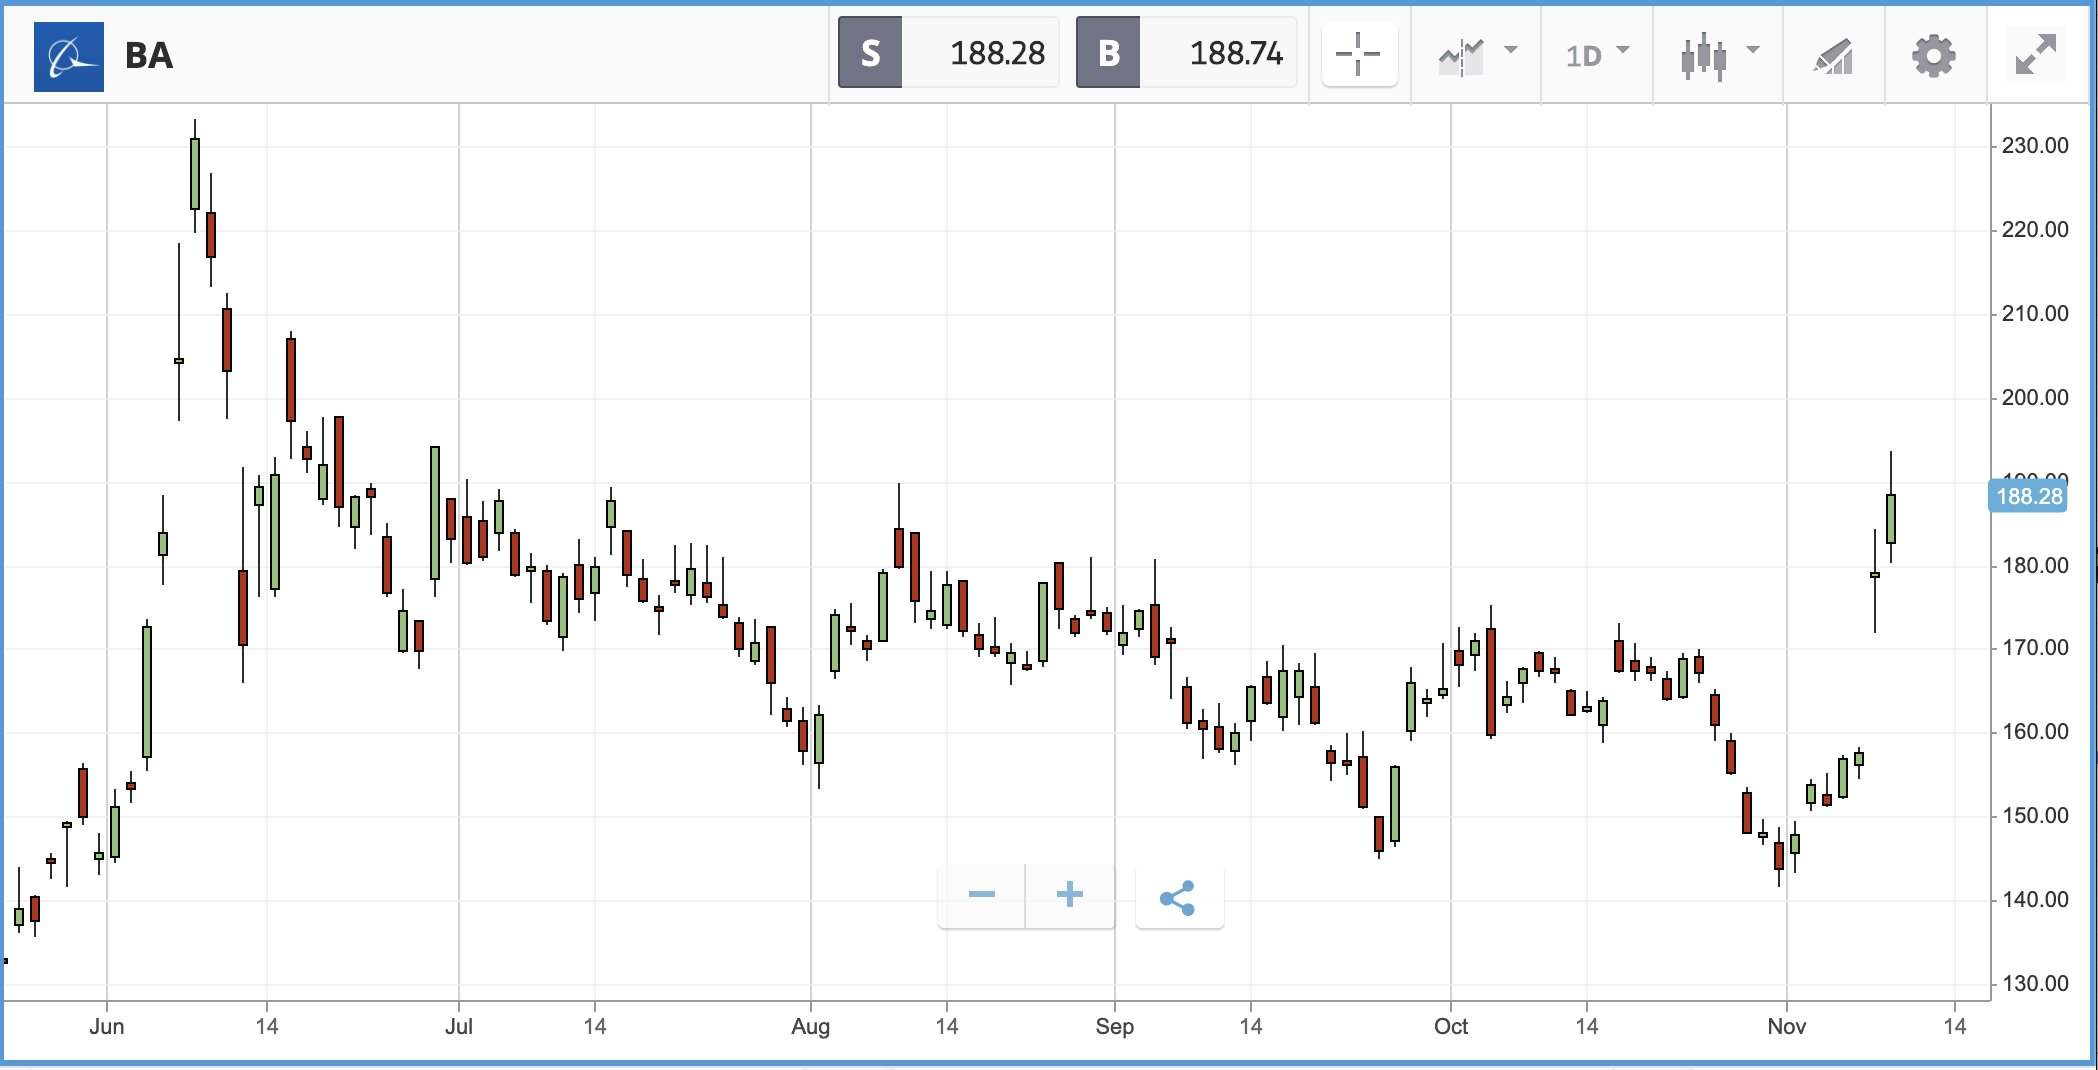This screenshot has width=2098, height=1070.
Task: Click the current price label 188.28
Action: click(x=2028, y=496)
